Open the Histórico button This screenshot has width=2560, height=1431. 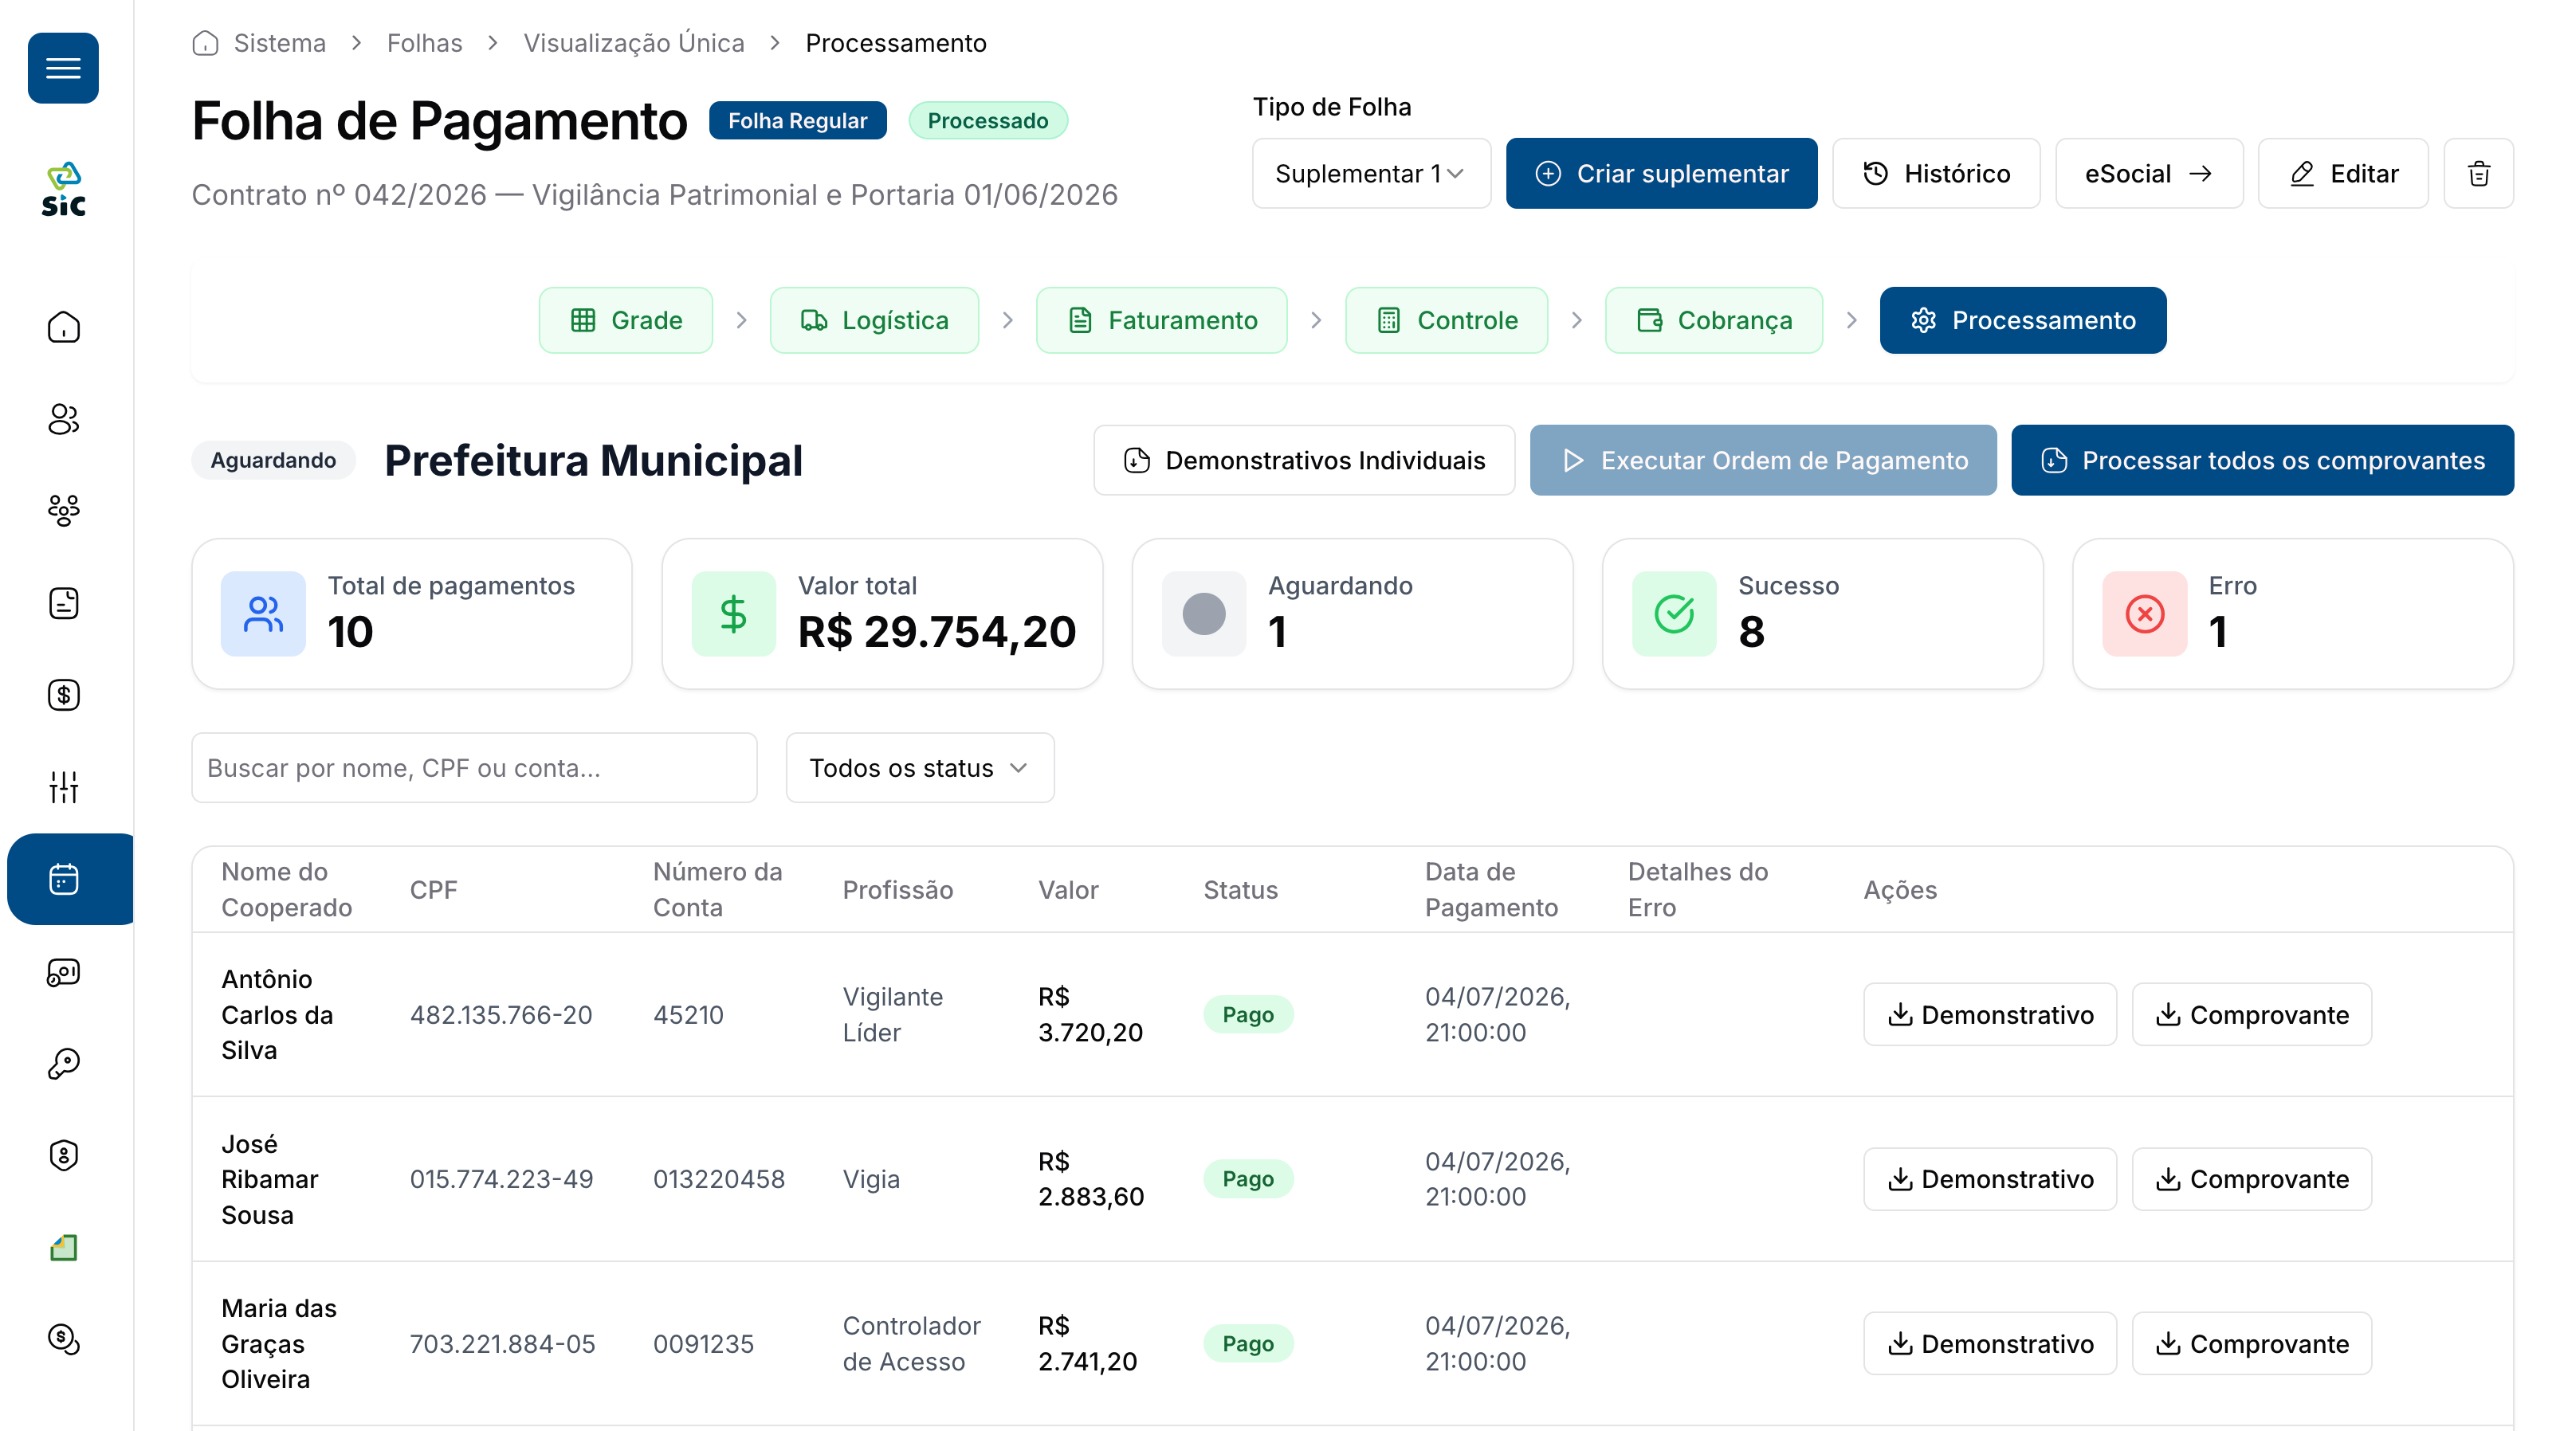pos(1936,174)
